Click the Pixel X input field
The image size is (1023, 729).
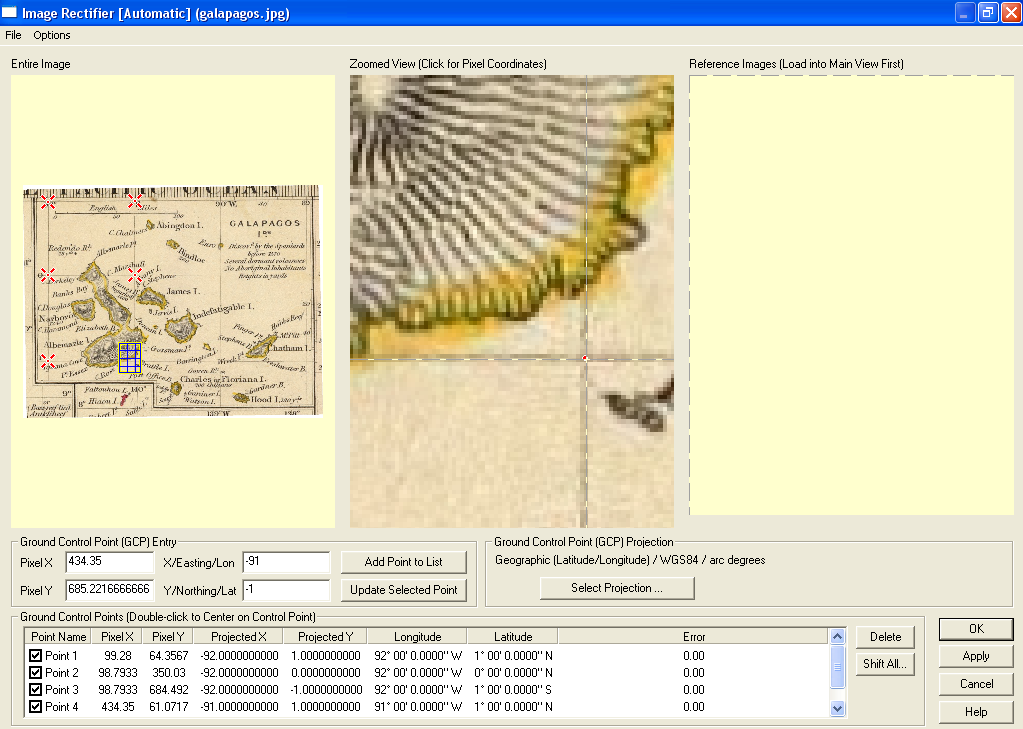point(109,562)
